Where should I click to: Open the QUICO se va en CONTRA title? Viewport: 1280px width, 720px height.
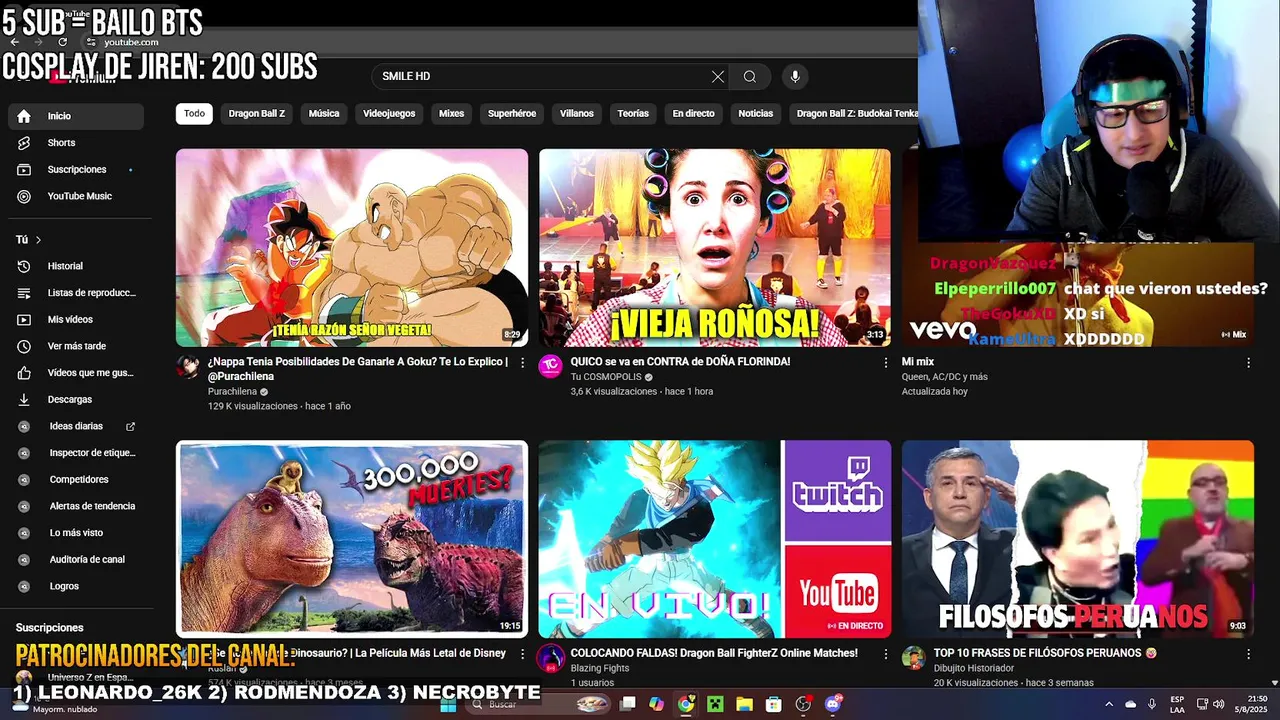point(680,362)
